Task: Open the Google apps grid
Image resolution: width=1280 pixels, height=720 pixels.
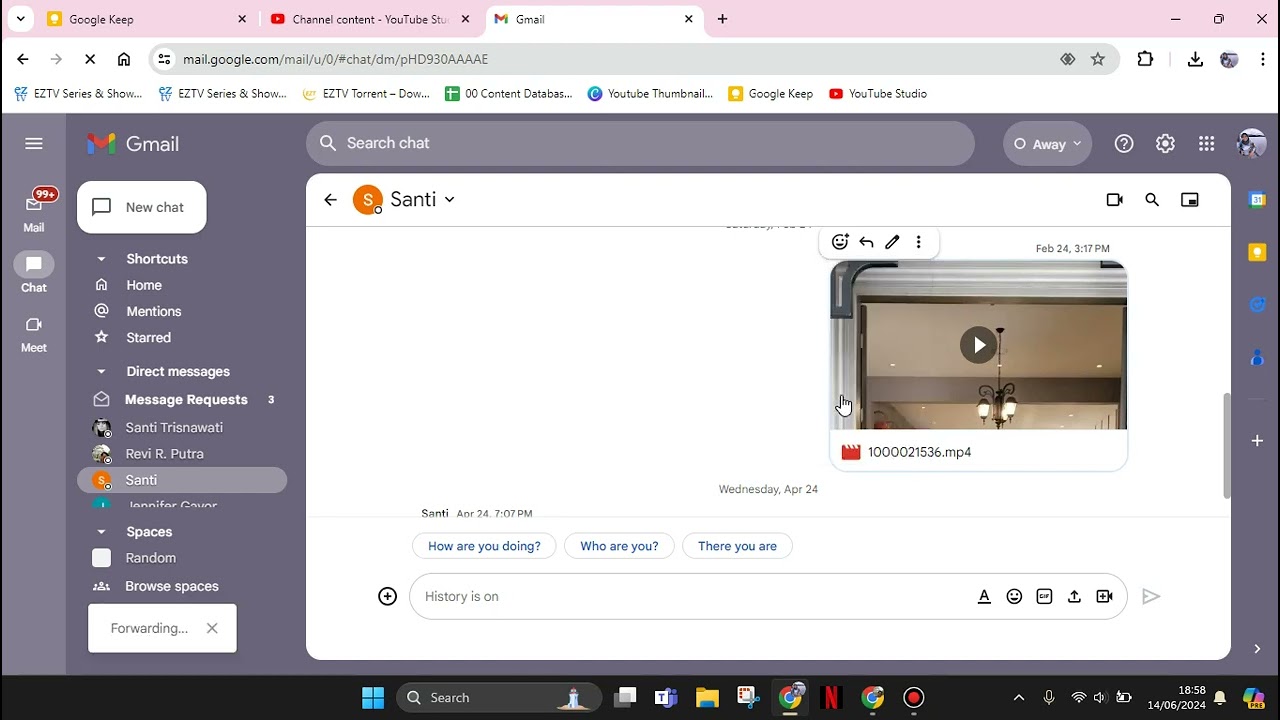Action: 1207,144
